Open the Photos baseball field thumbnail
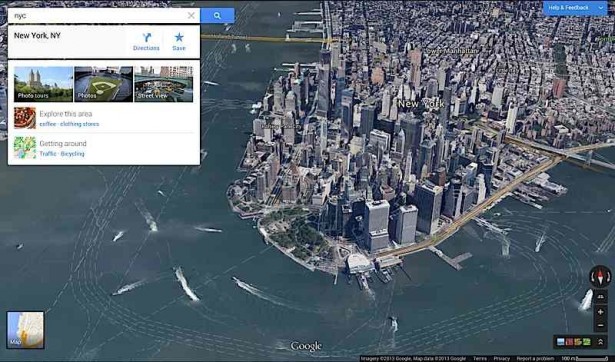The width and height of the screenshot is (615, 362). (x=104, y=84)
